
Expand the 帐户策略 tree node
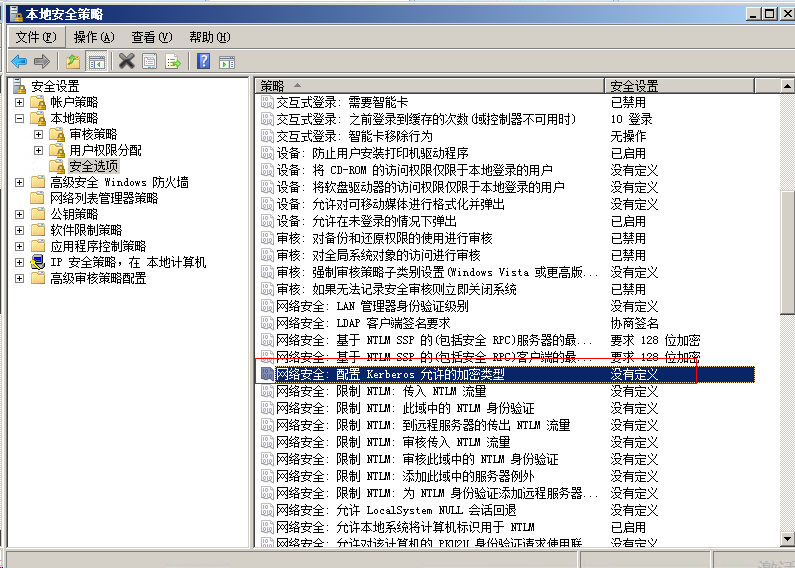click(19, 102)
